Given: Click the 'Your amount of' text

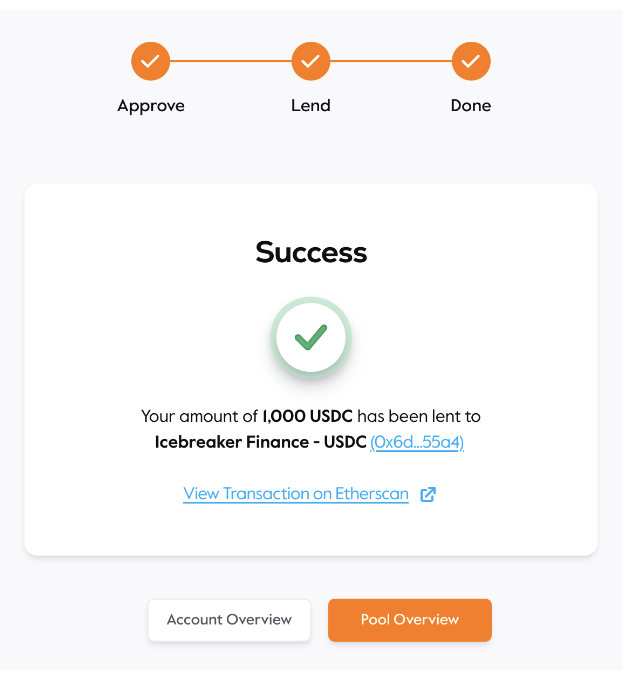Looking at the screenshot, I should [x=199, y=416].
